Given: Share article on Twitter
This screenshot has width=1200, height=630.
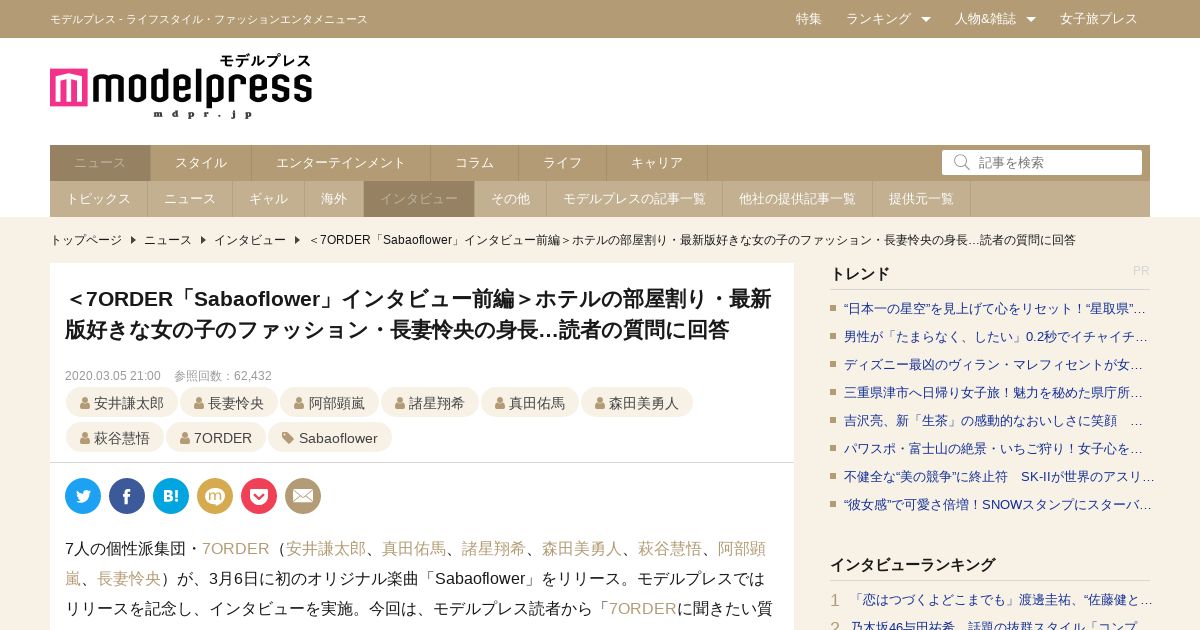Looking at the screenshot, I should [x=83, y=496].
